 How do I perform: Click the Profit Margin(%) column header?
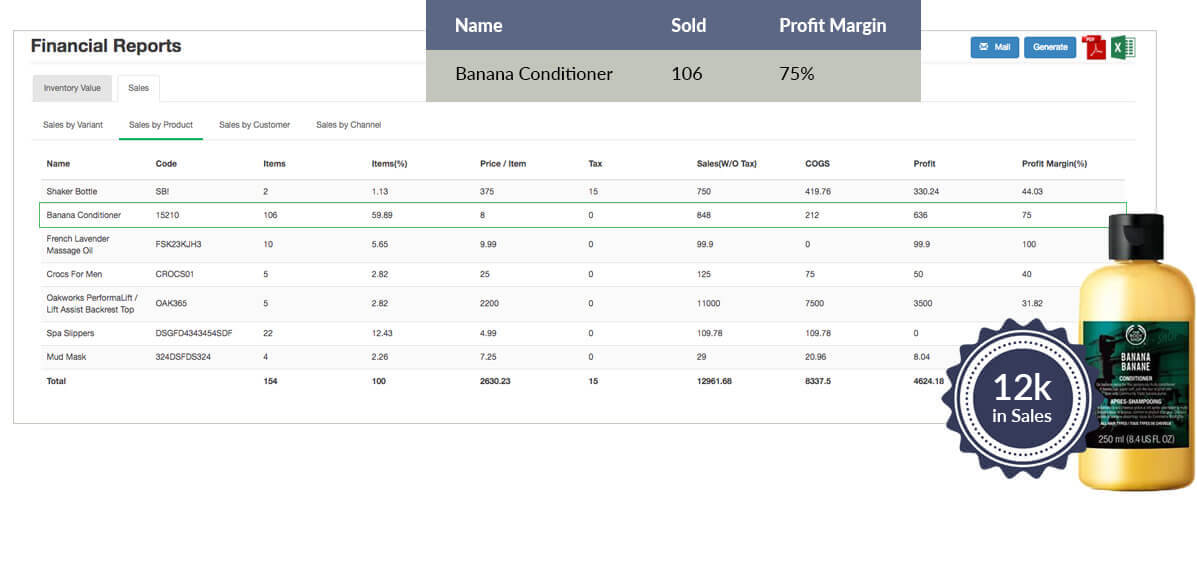click(1053, 163)
